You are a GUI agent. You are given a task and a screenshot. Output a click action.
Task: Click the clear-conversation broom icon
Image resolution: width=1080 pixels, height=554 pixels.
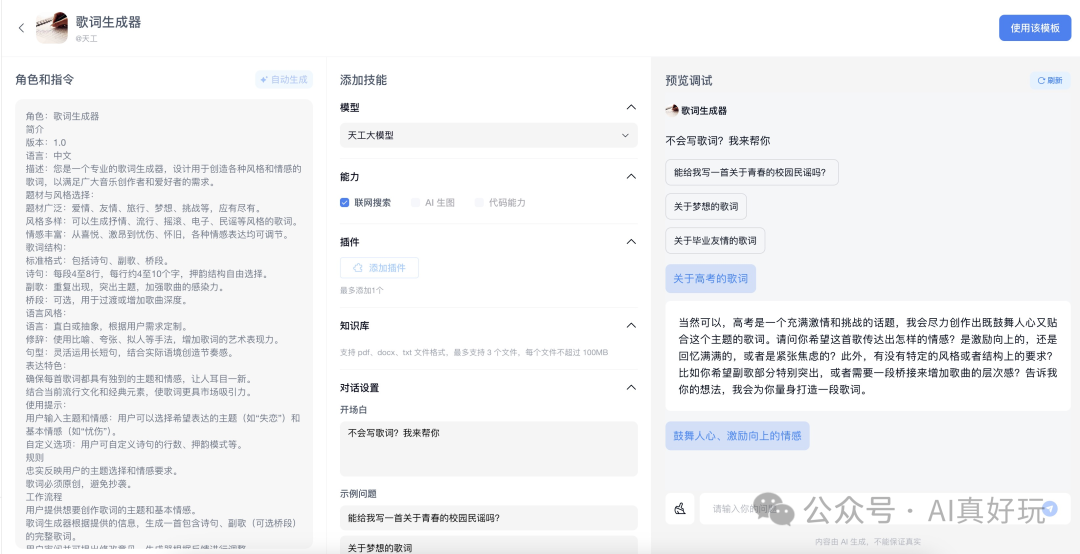pyautogui.click(x=680, y=509)
